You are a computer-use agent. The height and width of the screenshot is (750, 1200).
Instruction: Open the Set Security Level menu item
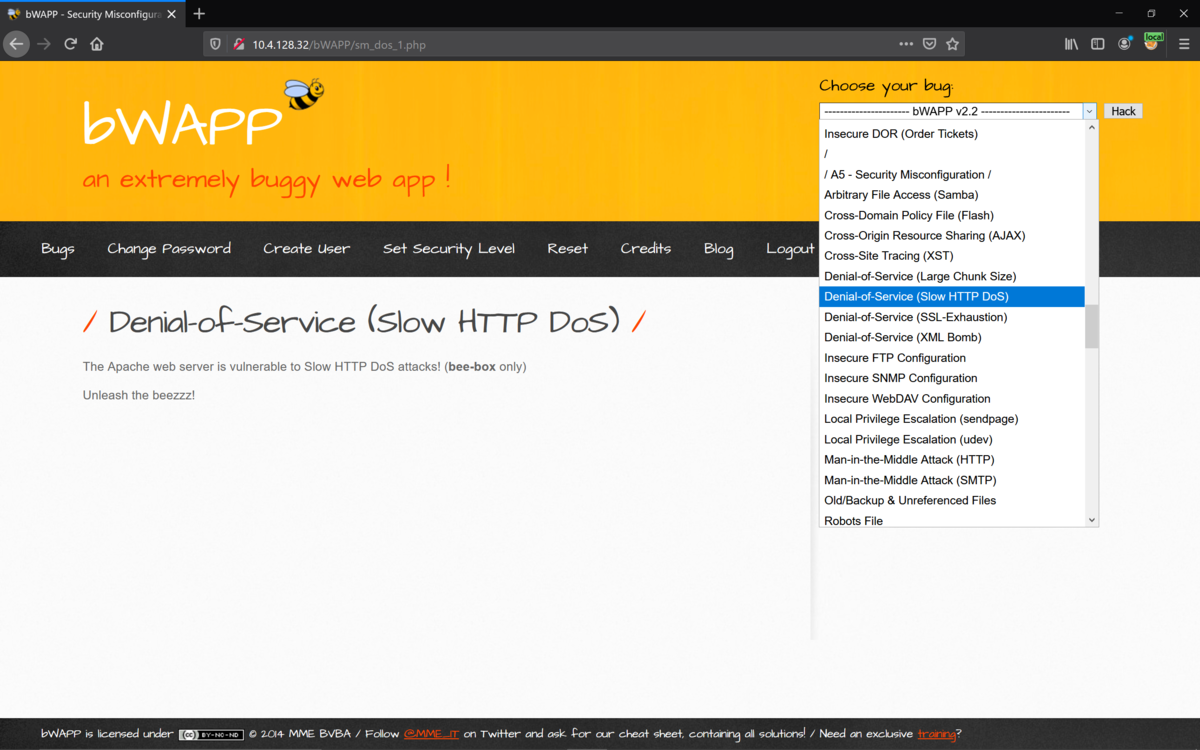tap(449, 249)
